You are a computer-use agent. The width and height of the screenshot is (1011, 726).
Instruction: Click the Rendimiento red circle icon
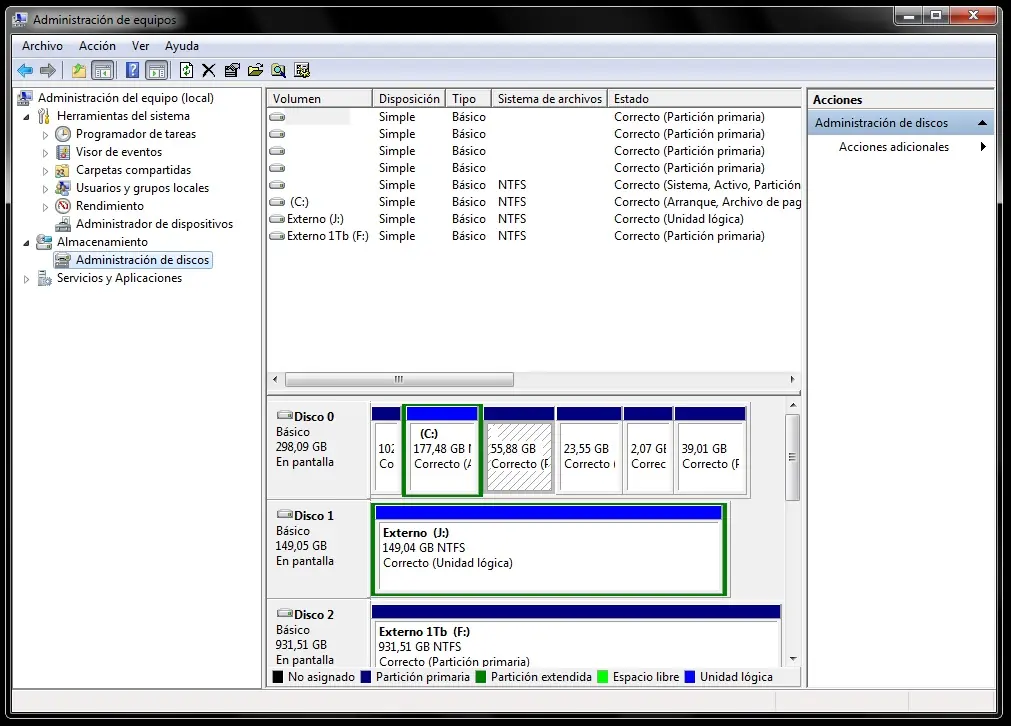tap(63, 206)
